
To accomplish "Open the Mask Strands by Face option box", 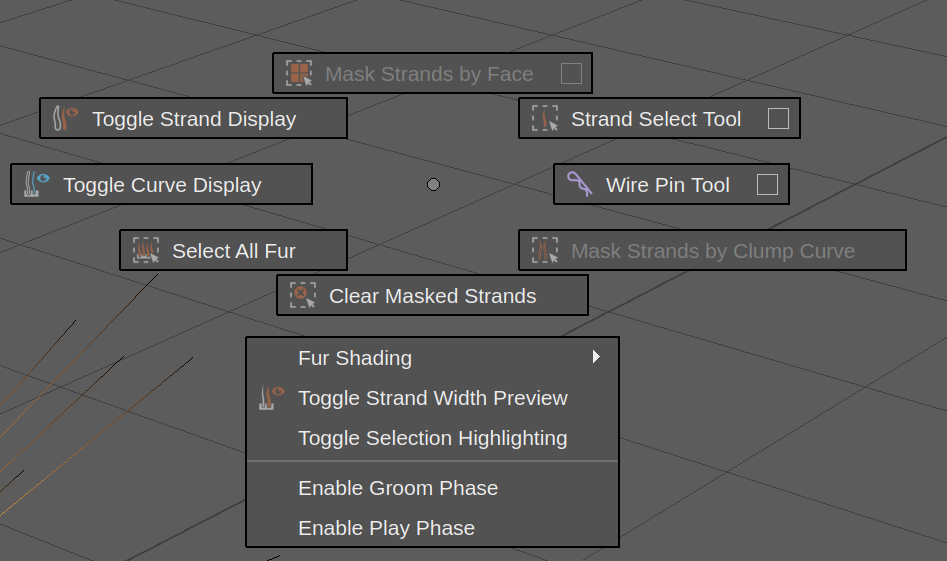I will tap(571, 73).
